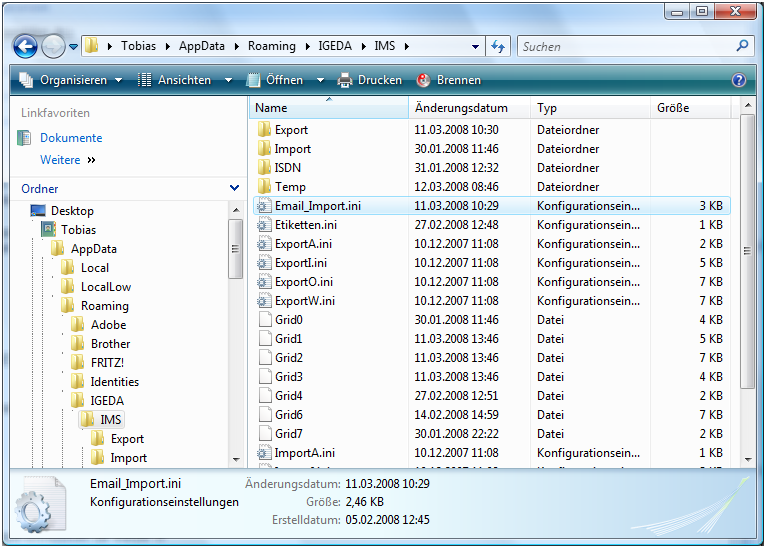Click the Grid6 file icon

tap(265, 415)
